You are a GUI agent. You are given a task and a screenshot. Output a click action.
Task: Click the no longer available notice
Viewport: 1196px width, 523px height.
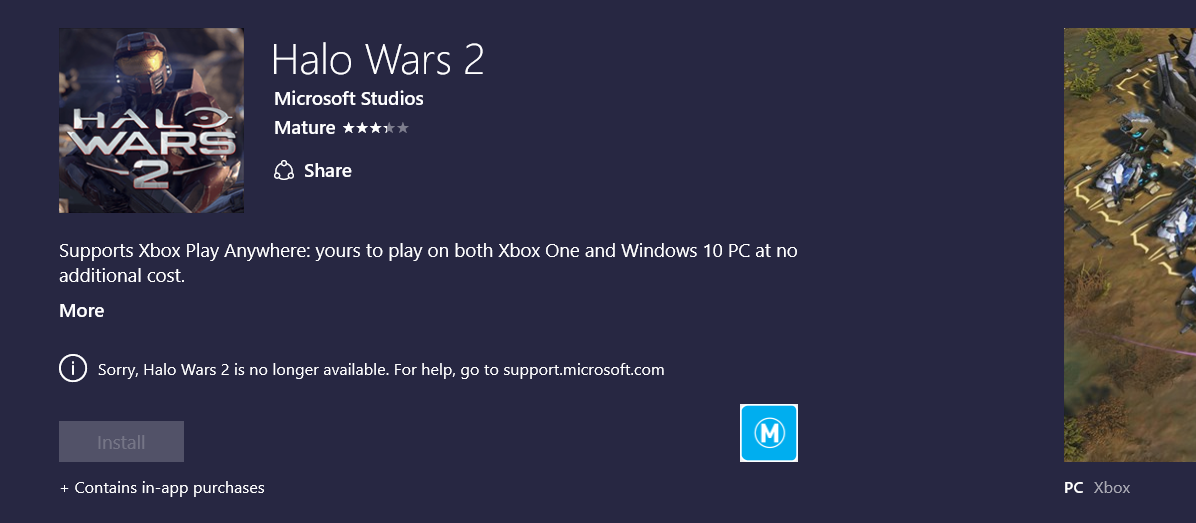click(381, 370)
